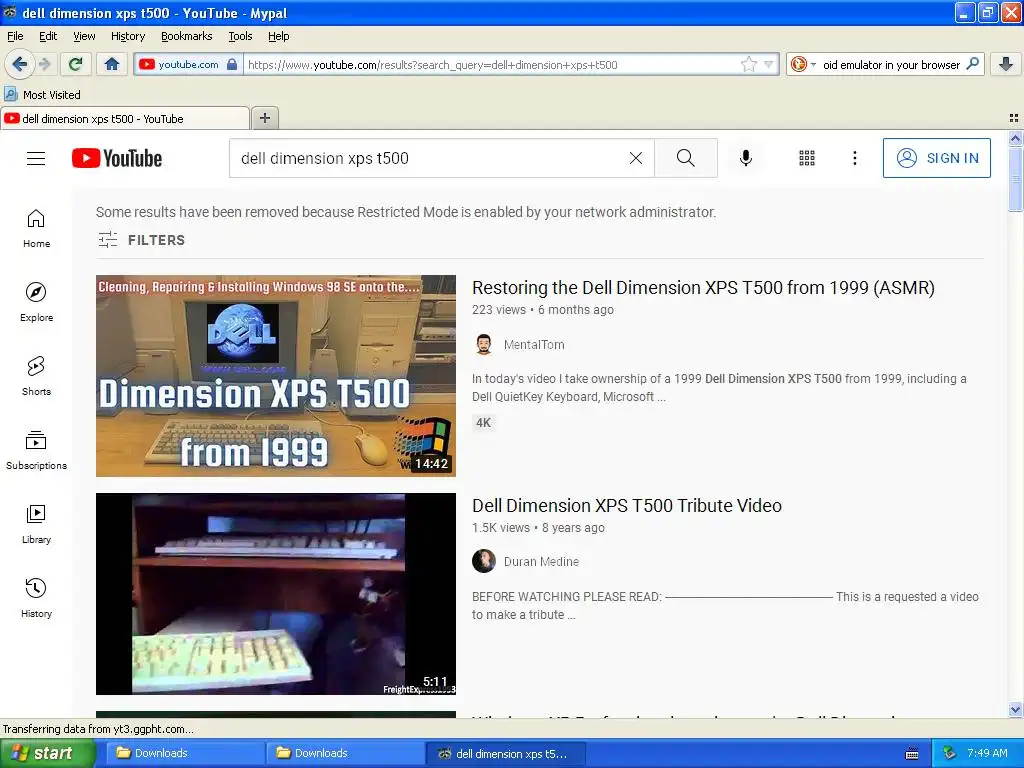Viewport: 1024px width, 768px height.
Task: Select the dell dimension xps t500 tab
Action: tap(125, 118)
